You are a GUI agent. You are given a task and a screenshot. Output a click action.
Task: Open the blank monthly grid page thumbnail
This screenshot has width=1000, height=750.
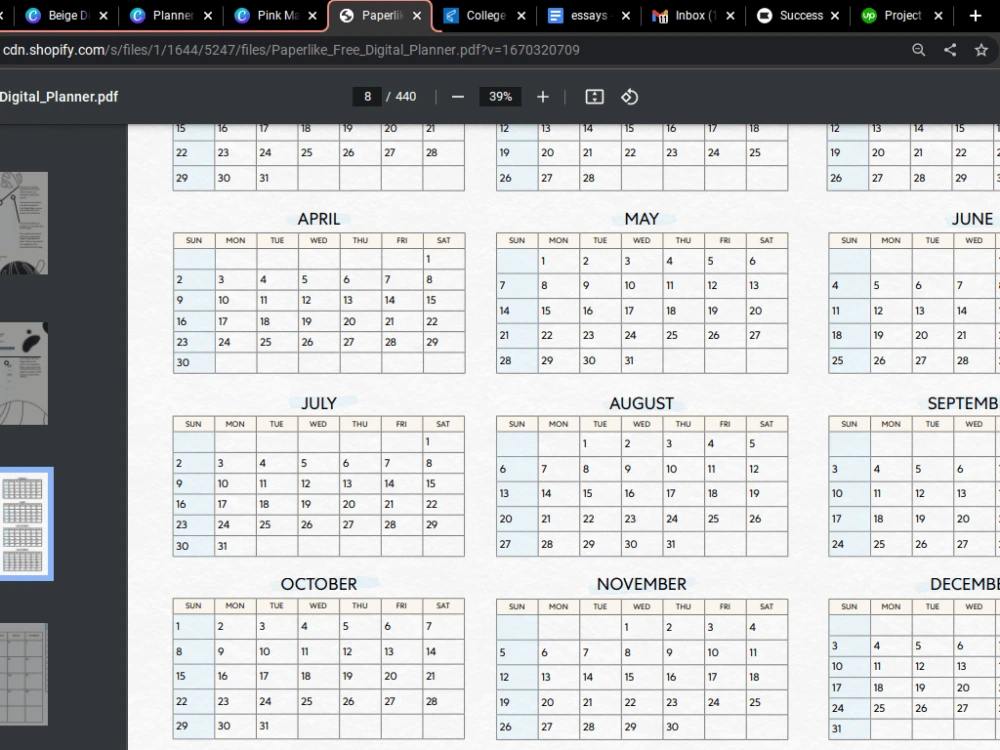[x=24, y=674]
